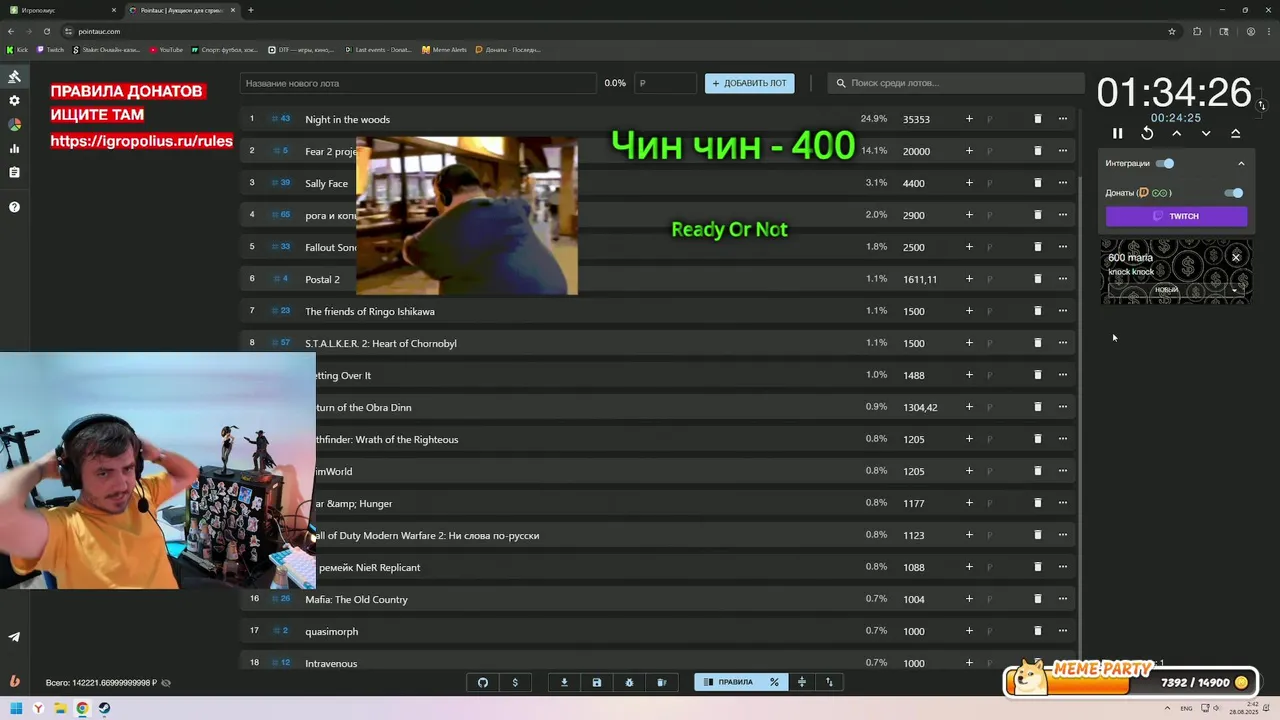Click the purple TWITCH button
Viewport: 1280px width, 720px height.
(1176, 216)
